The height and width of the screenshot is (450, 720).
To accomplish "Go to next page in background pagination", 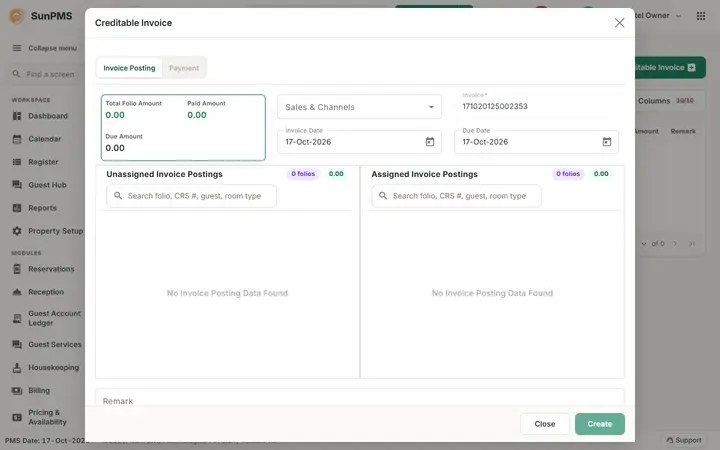I will click(675, 243).
